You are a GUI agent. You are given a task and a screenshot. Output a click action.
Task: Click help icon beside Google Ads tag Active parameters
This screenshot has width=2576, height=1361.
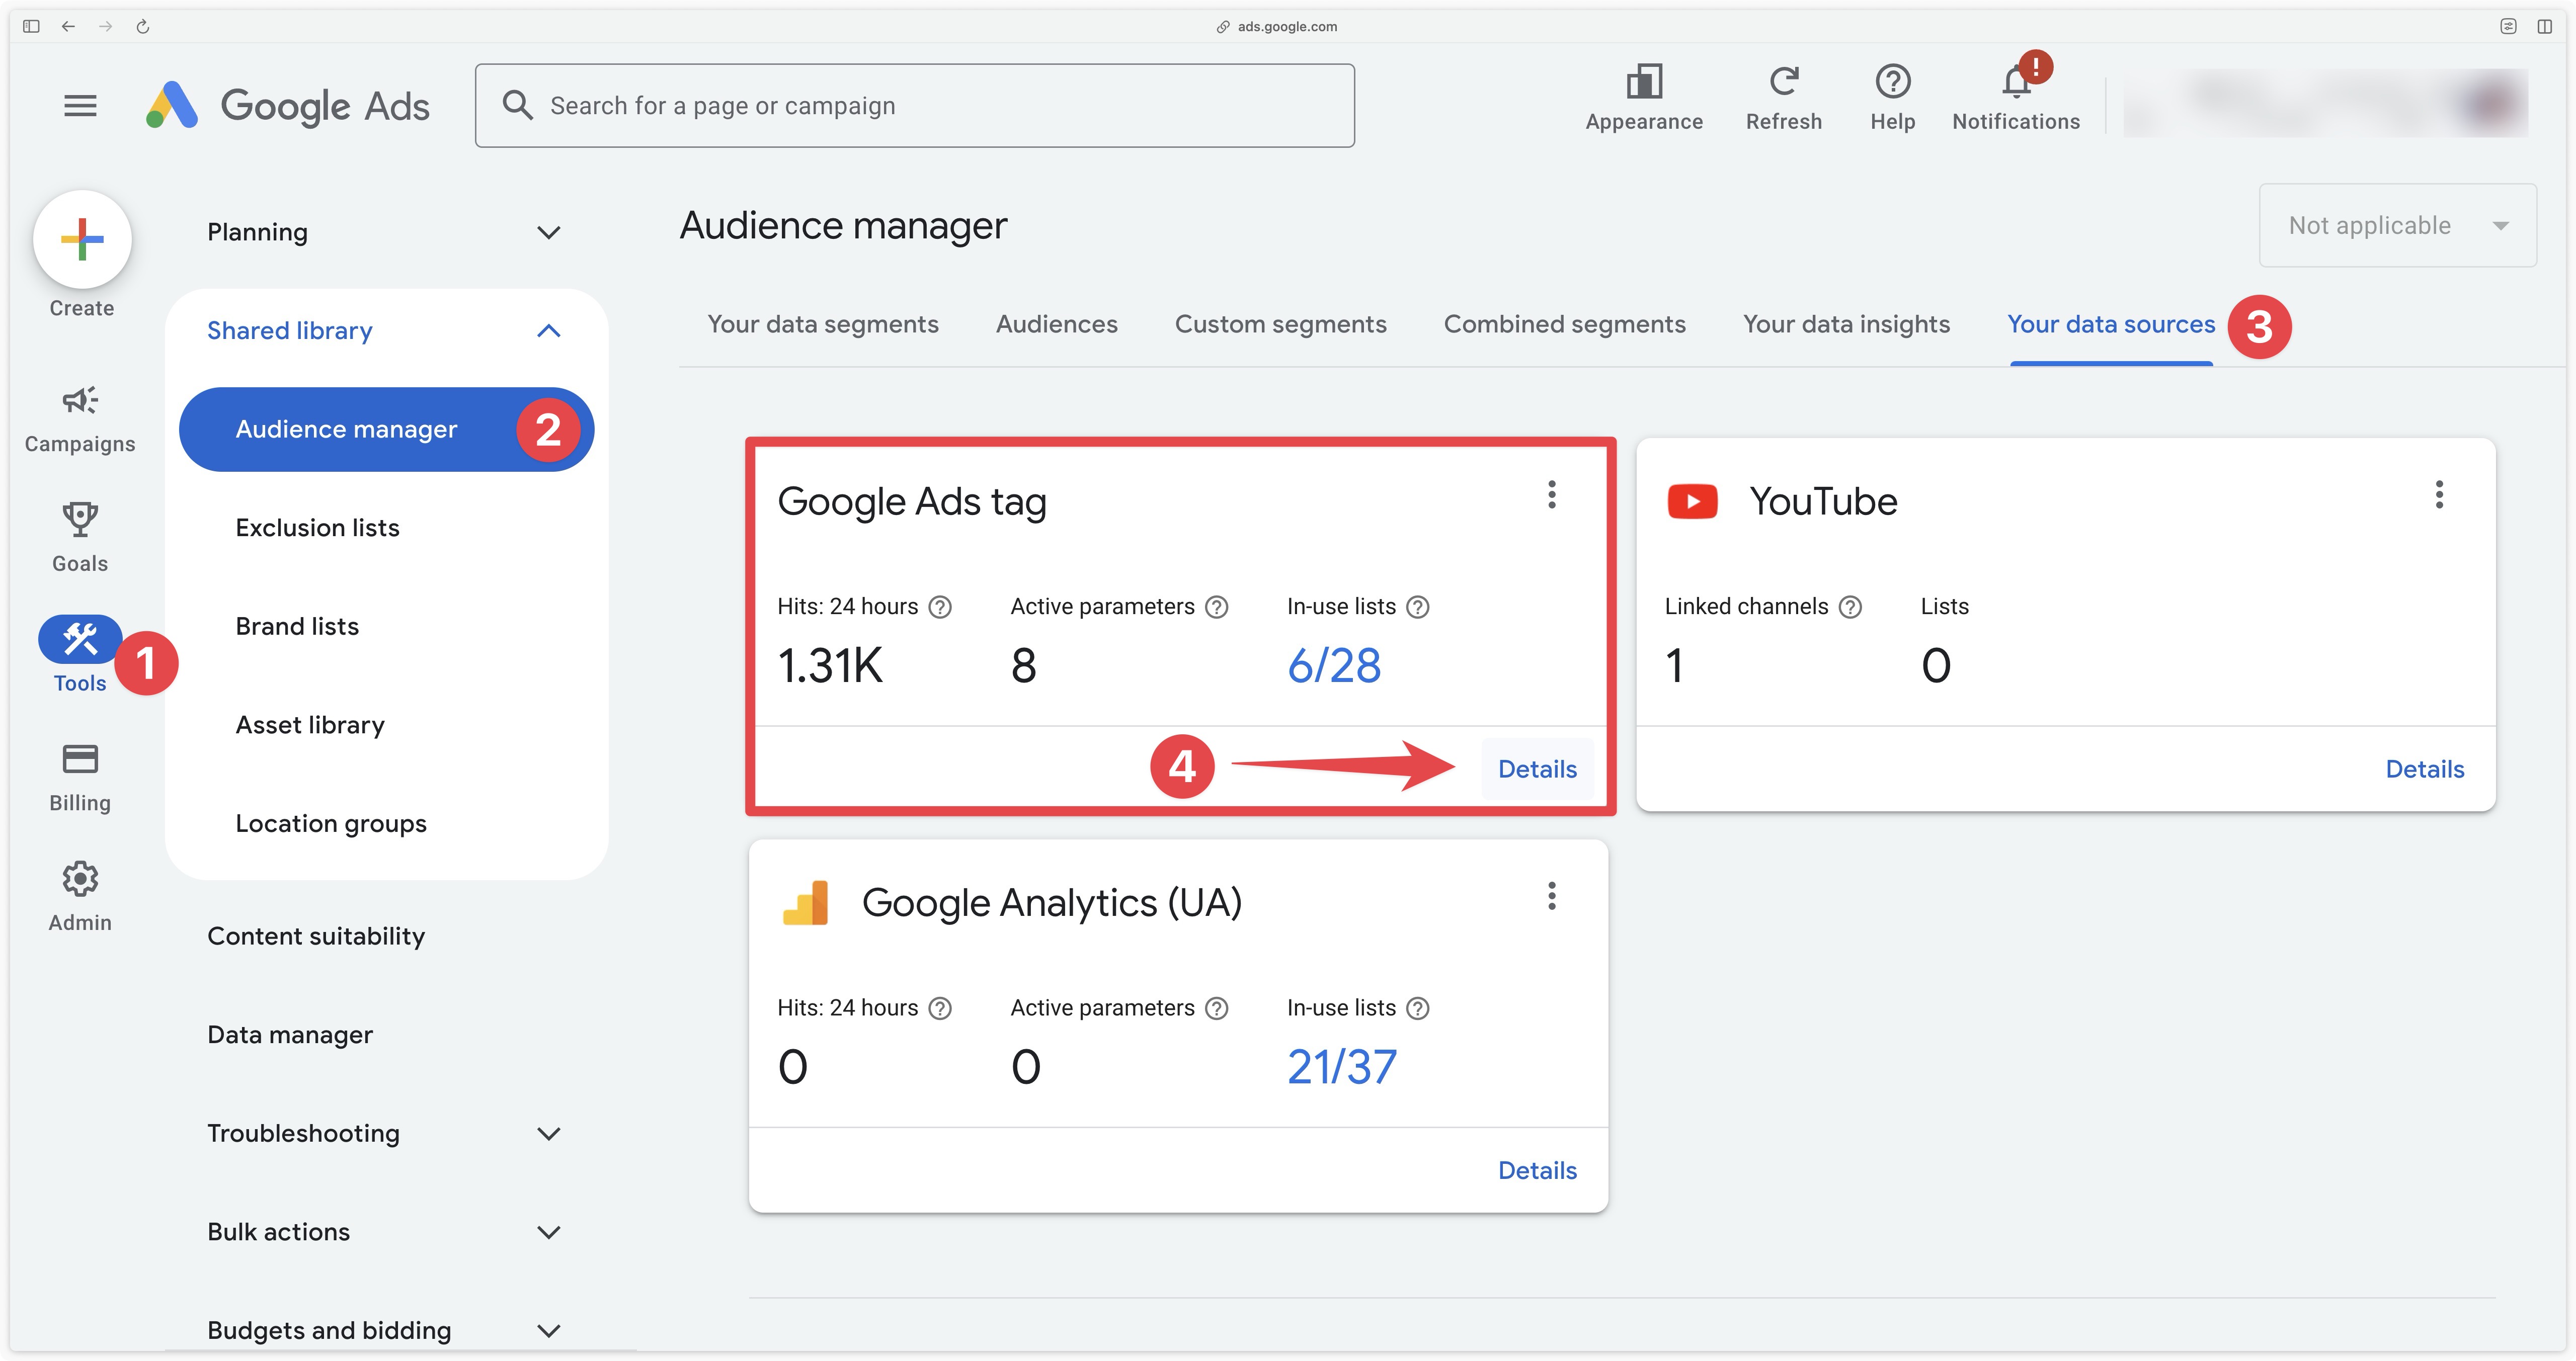point(1216,607)
